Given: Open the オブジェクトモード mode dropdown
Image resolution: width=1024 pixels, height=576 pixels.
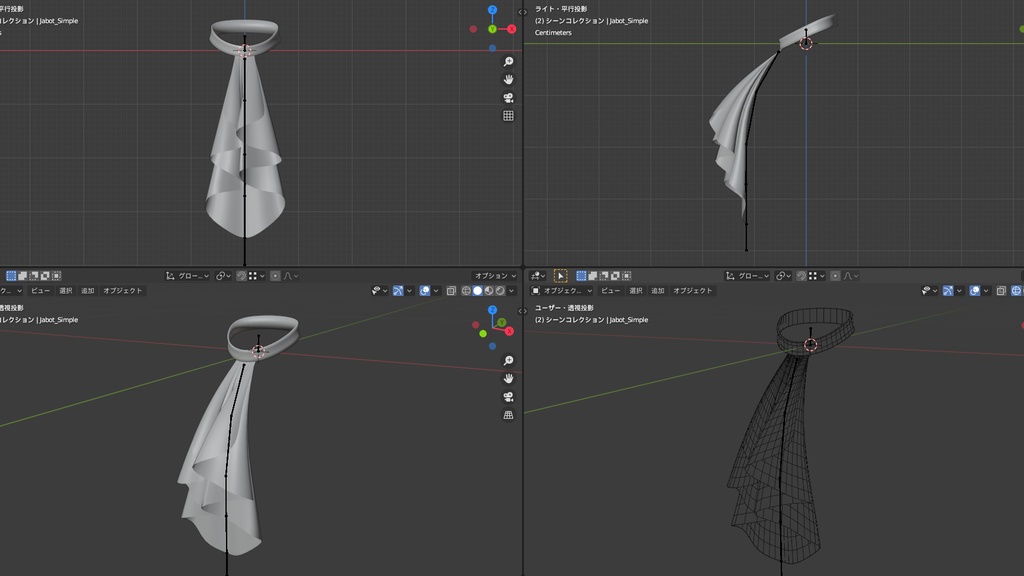Looking at the screenshot, I should [x=563, y=291].
